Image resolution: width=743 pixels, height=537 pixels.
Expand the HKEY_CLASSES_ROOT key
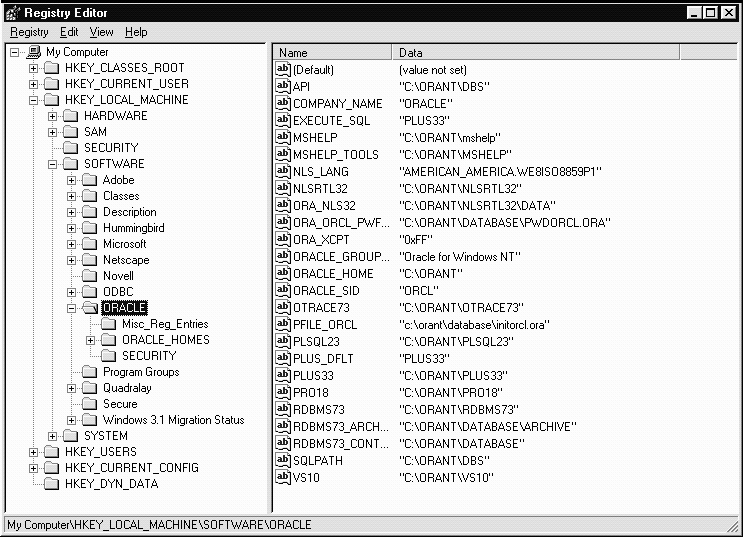coord(33,68)
